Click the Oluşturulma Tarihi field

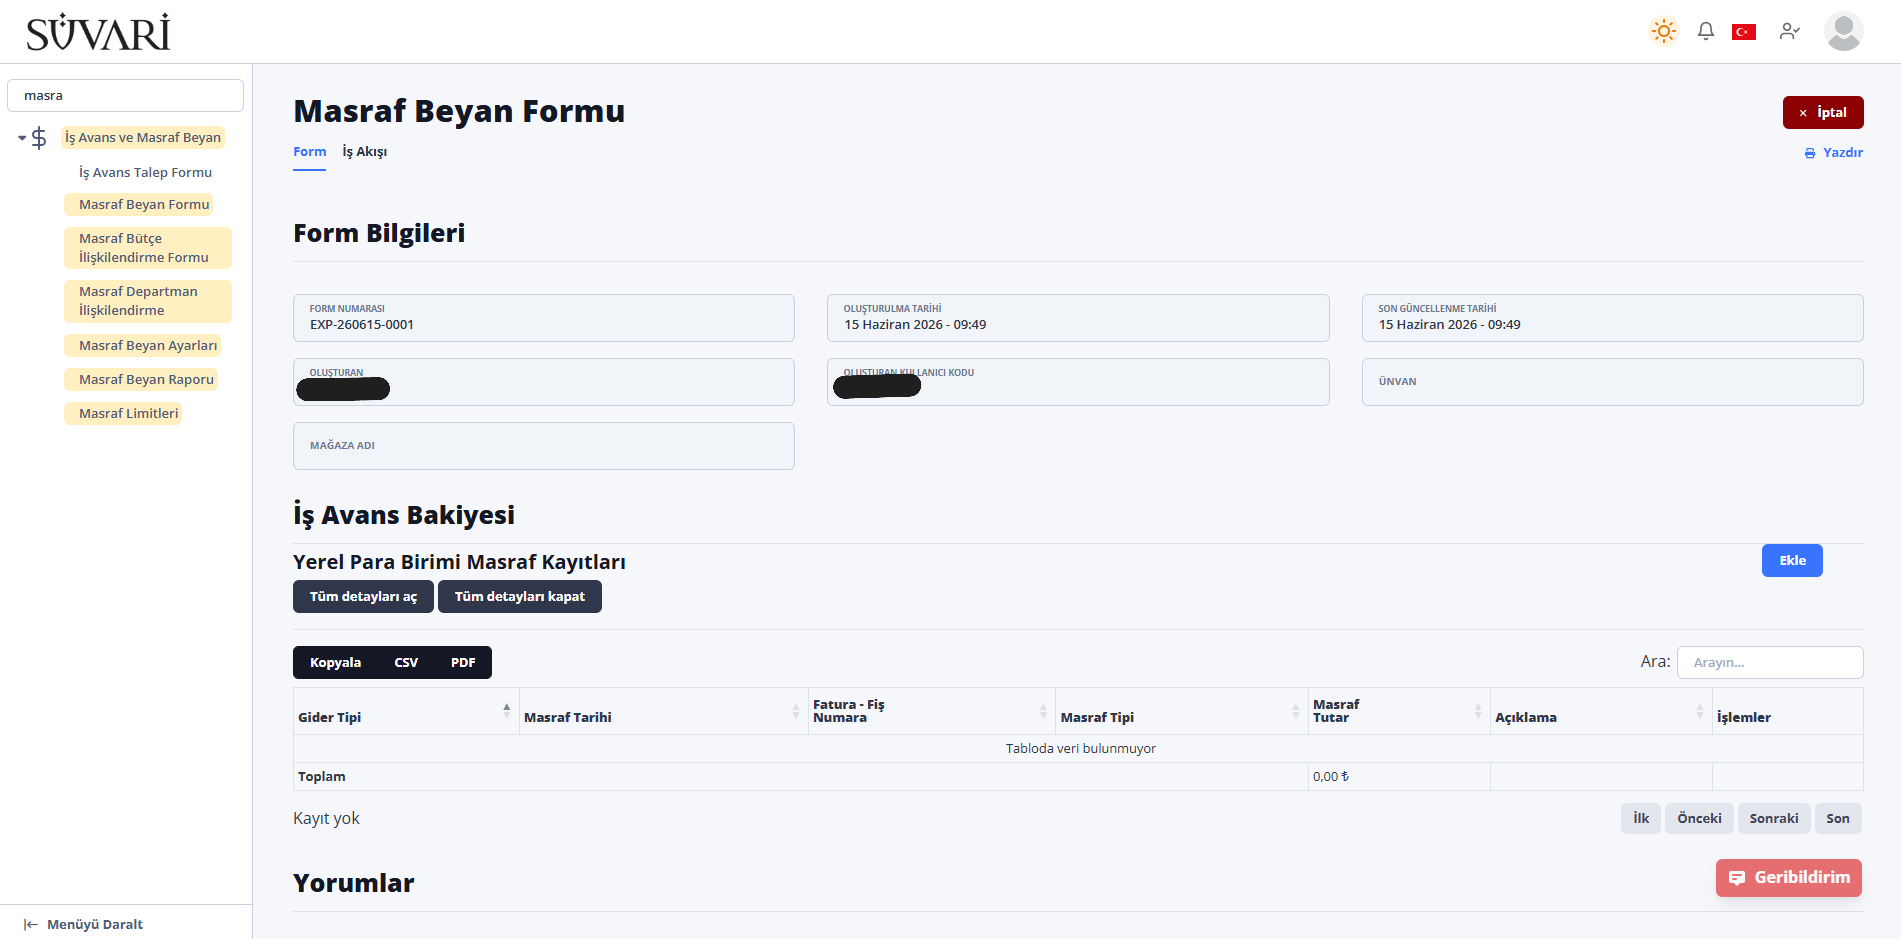coord(1078,318)
